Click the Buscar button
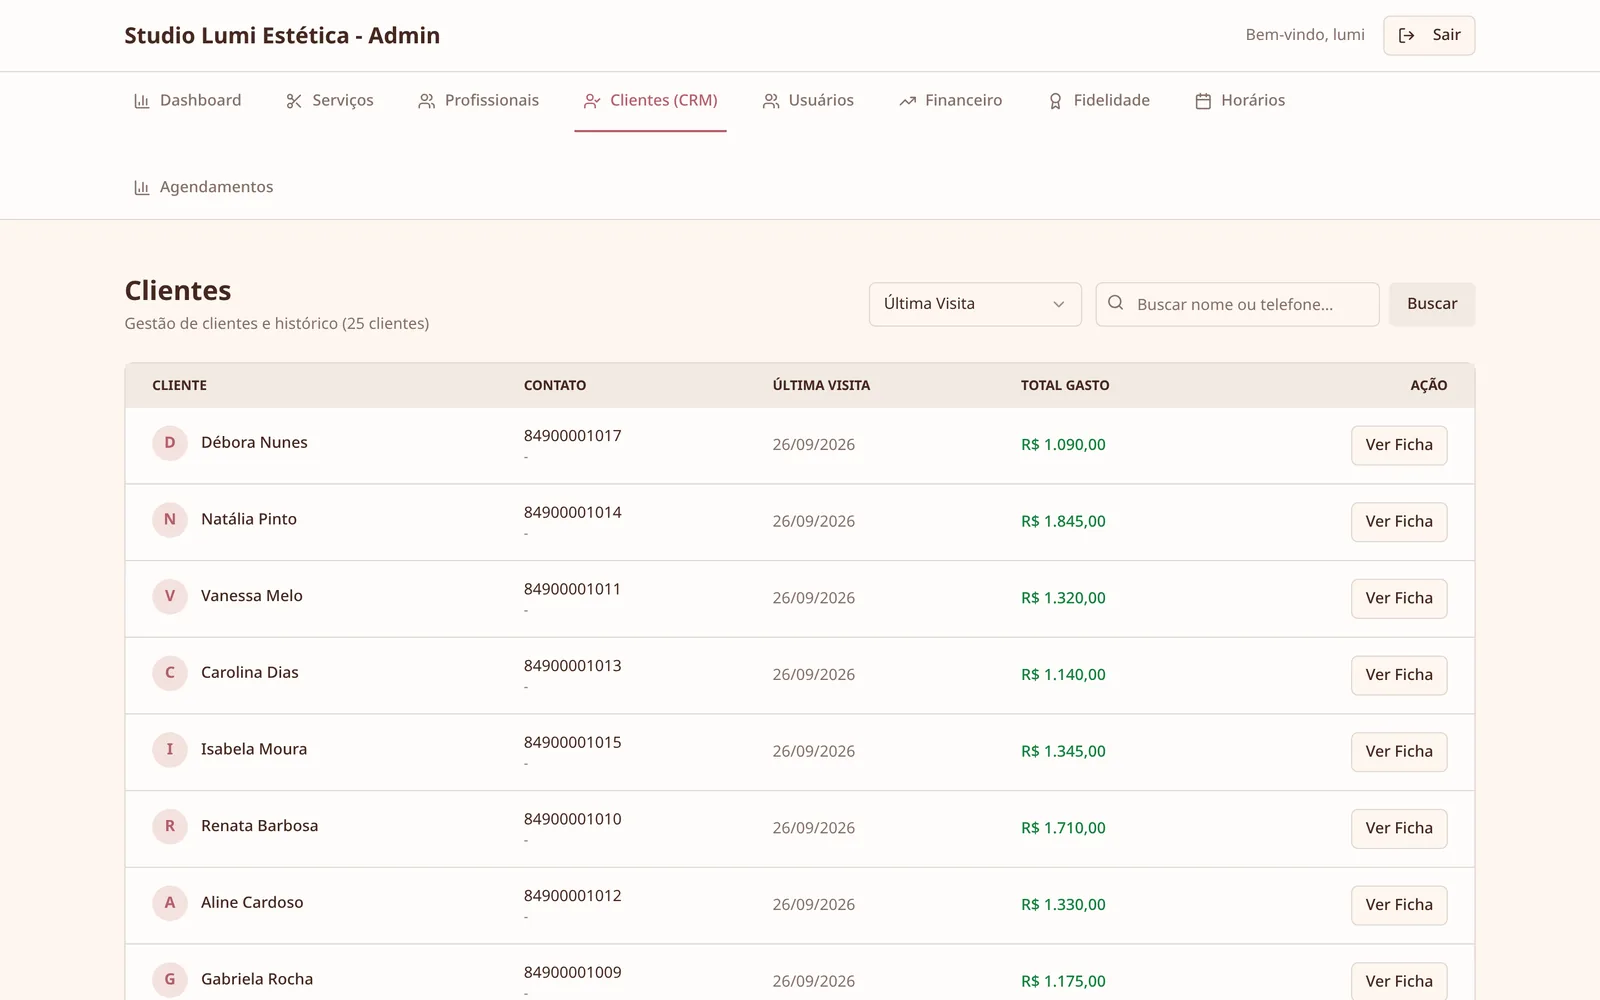Screen dimensions: 1600x1000 click(x=1432, y=304)
